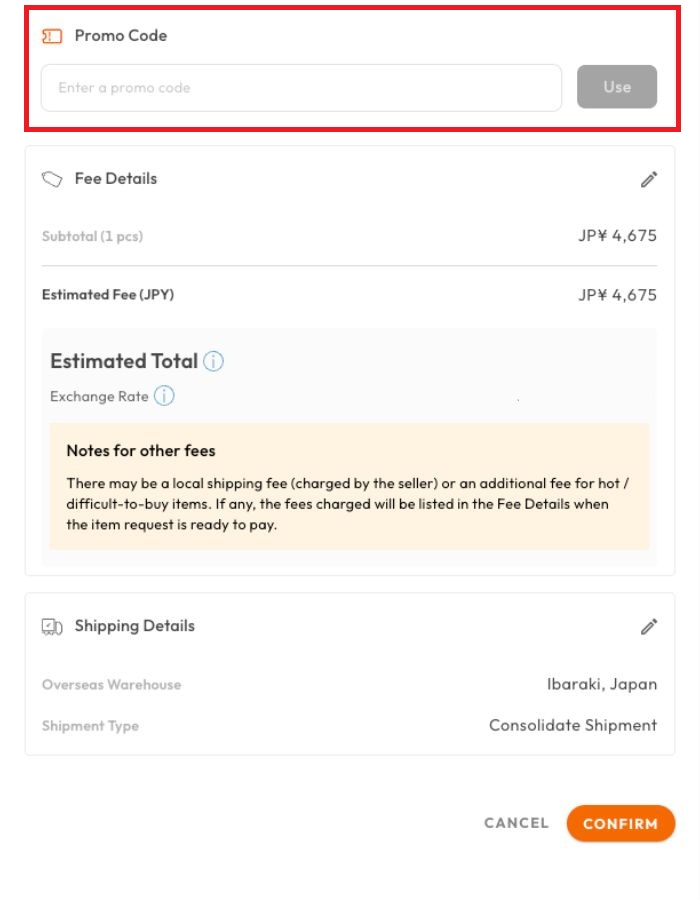Screen dimensions: 700x900
Task: Click the Estimated Total heading text
Action: pyautogui.click(x=124, y=361)
